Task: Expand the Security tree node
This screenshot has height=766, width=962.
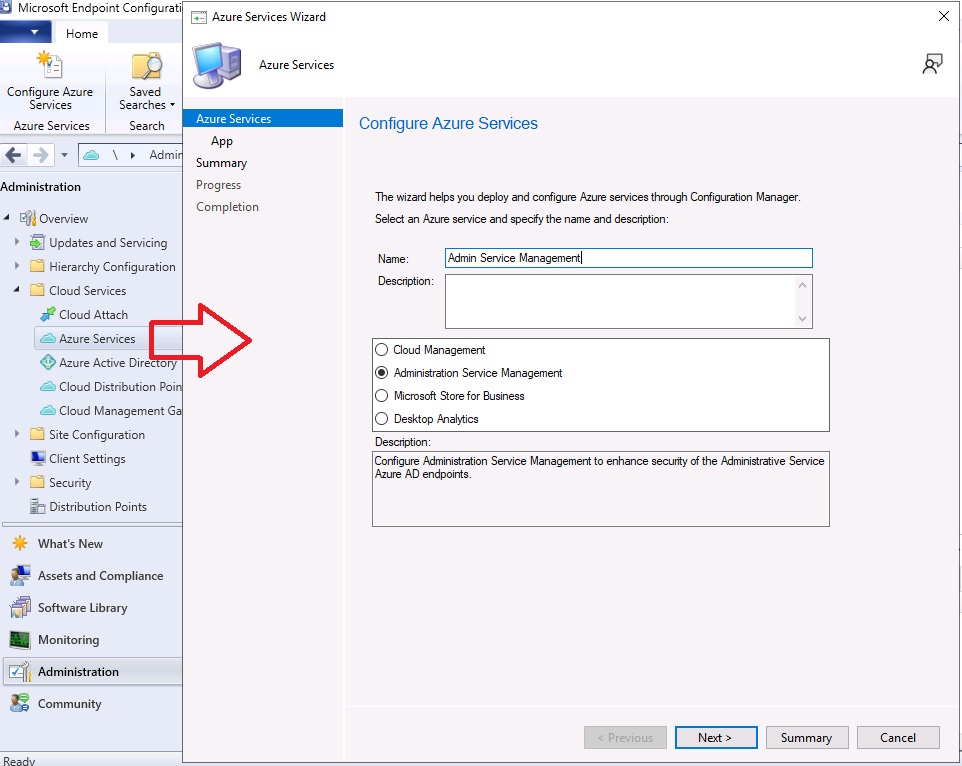Action: click(17, 482)
